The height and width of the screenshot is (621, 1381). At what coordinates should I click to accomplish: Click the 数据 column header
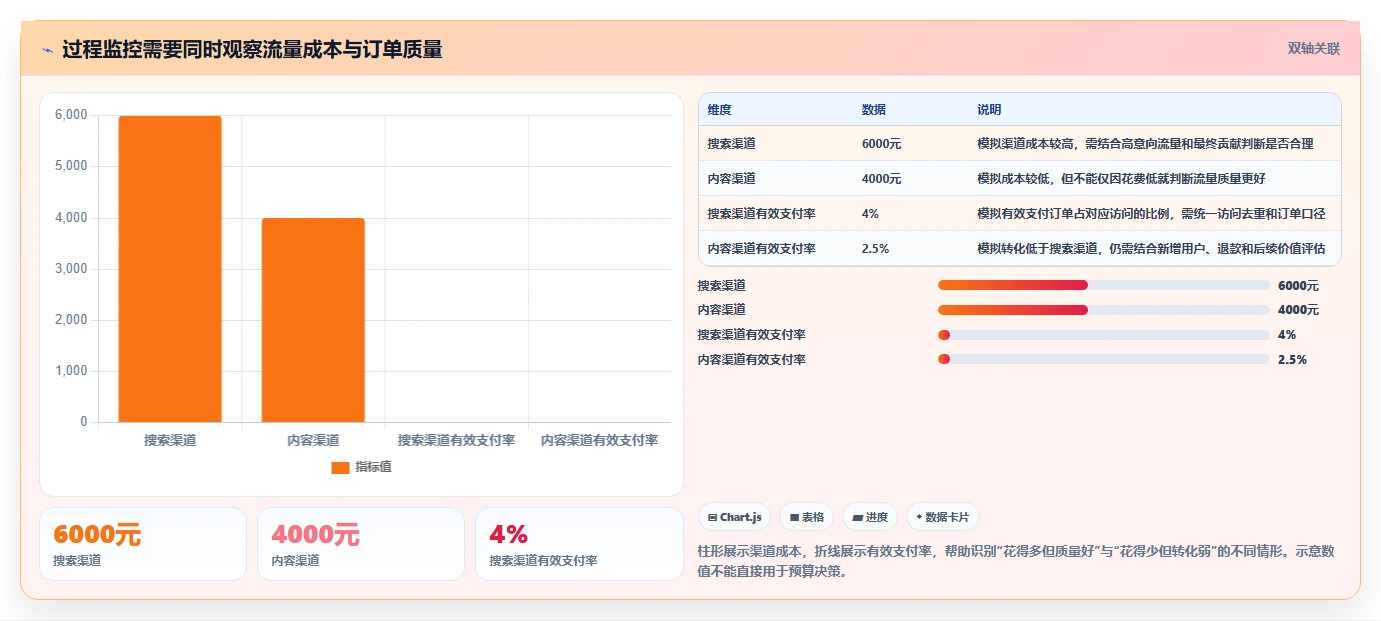point(873,110)
